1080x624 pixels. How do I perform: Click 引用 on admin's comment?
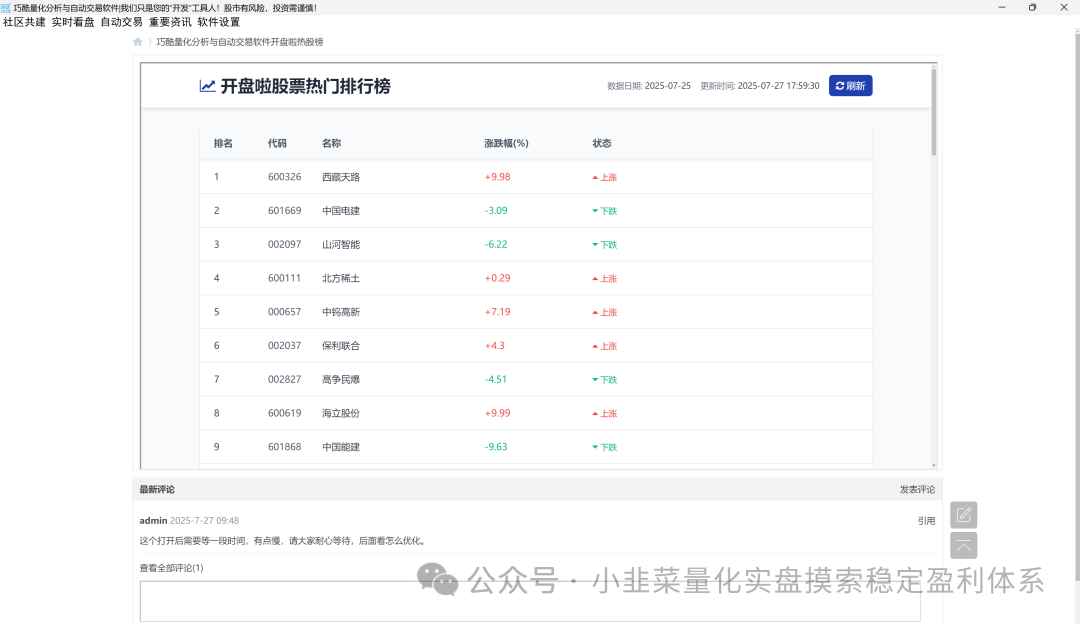(x=926, y=521)
